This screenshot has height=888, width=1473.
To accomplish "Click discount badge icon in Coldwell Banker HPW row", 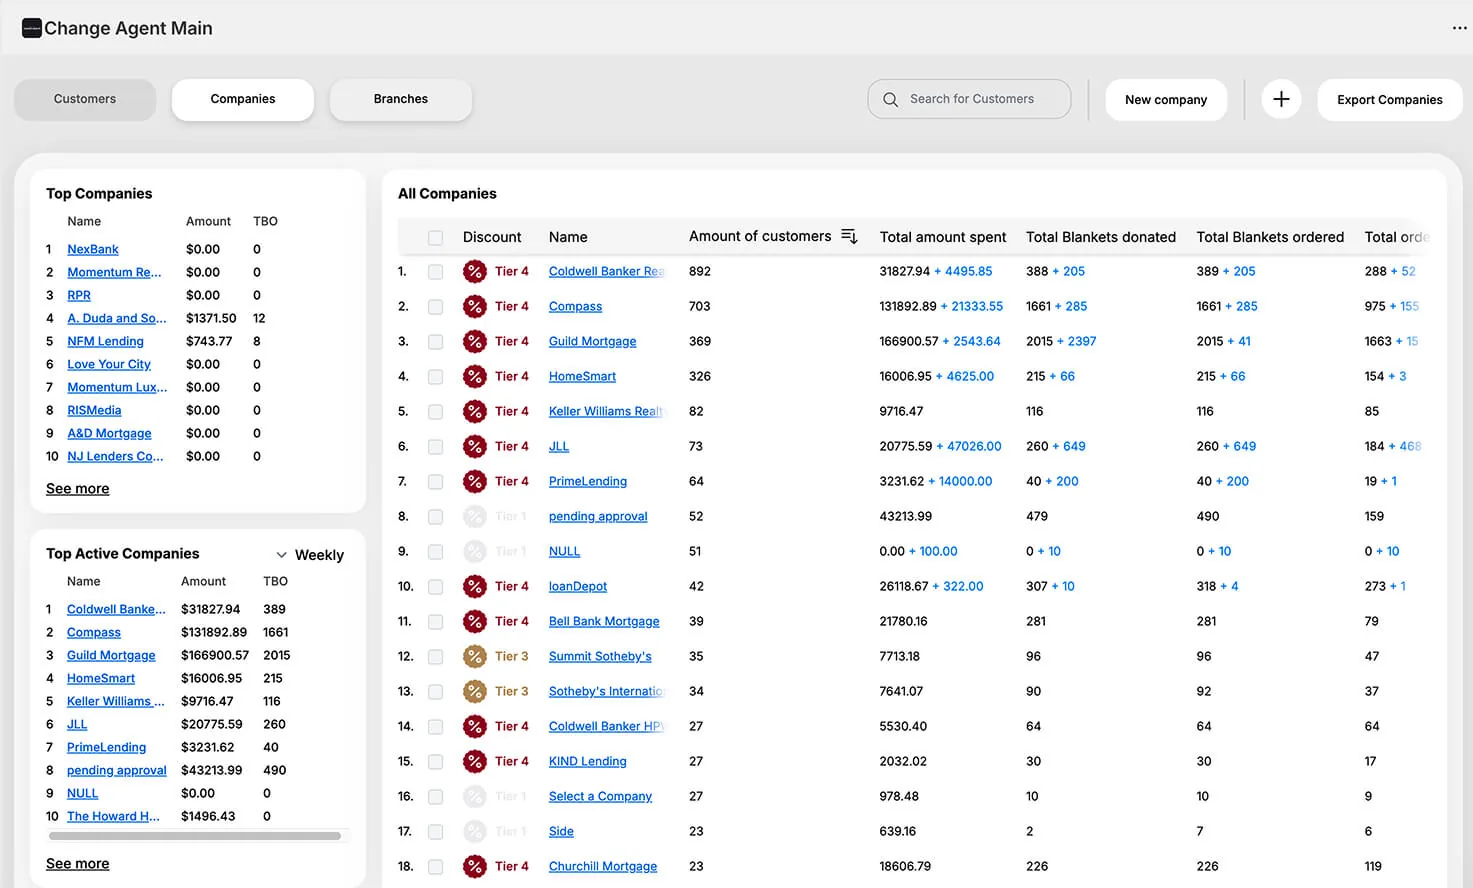I will [x=475, y=726].
